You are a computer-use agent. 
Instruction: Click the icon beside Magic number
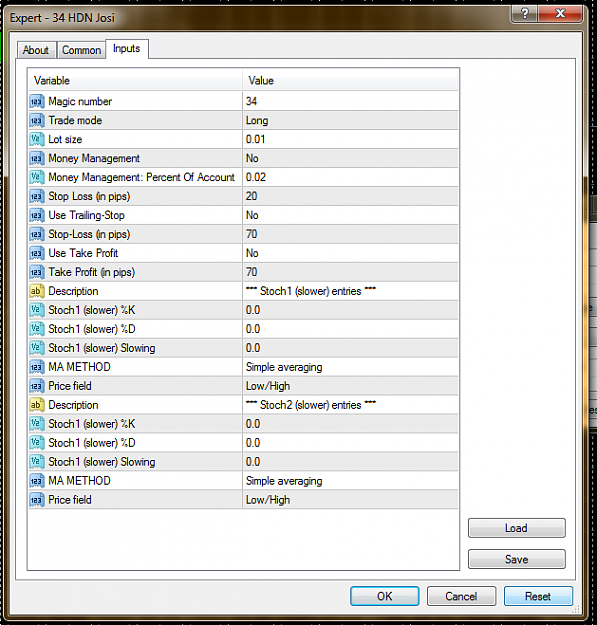pyautogui.click(x=36, y=102)
